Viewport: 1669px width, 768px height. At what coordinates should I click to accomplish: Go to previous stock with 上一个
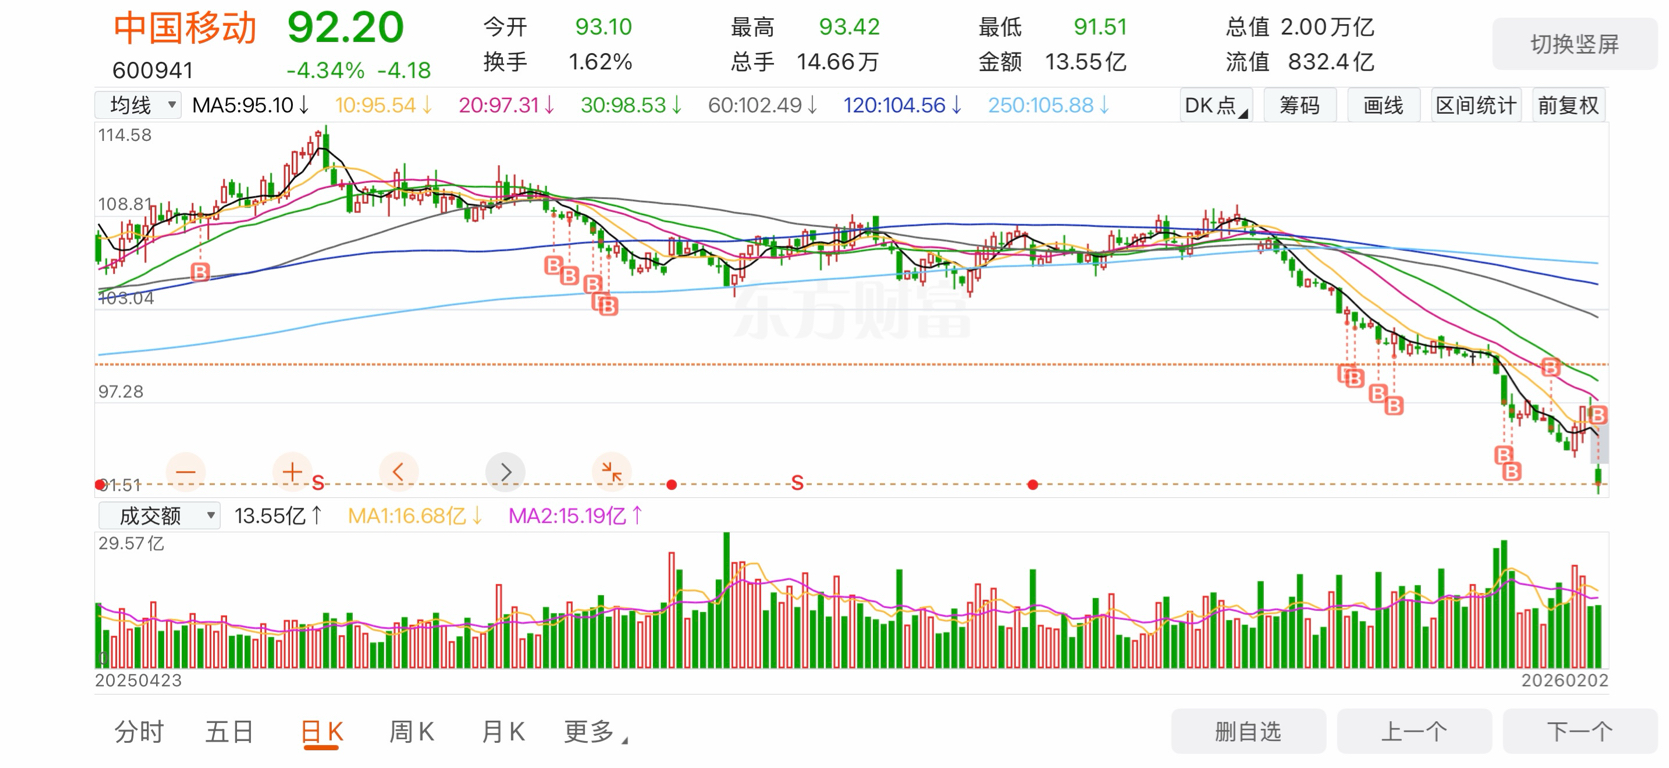click(1414, 732)
